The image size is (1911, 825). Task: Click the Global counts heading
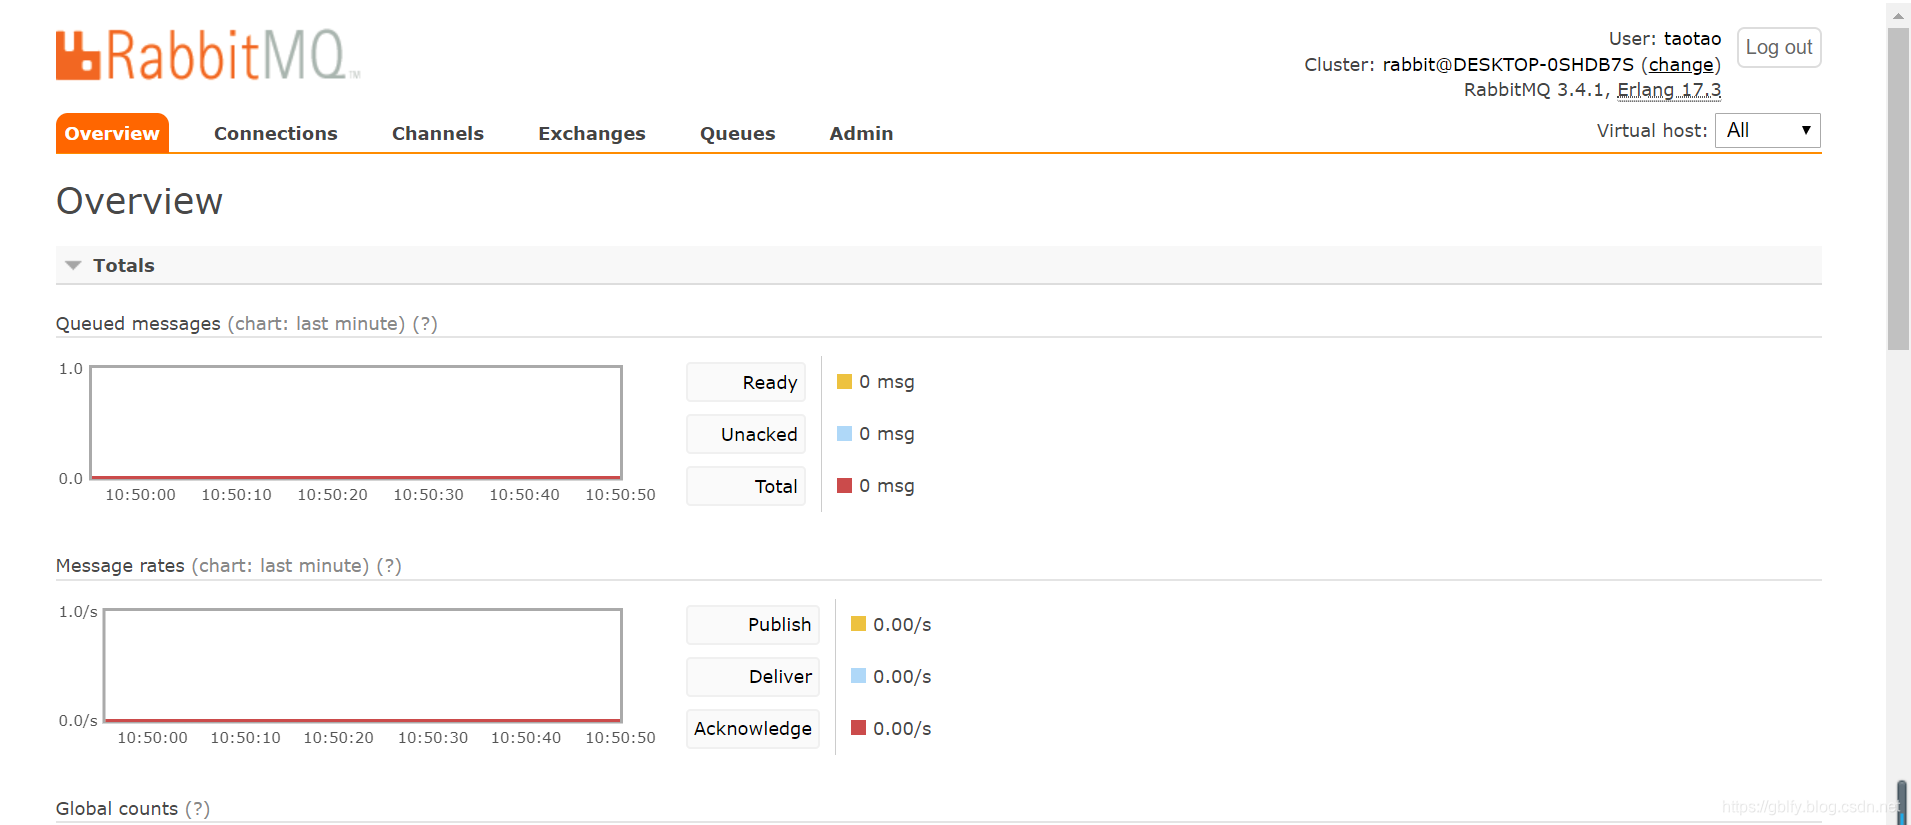[117, 809]
